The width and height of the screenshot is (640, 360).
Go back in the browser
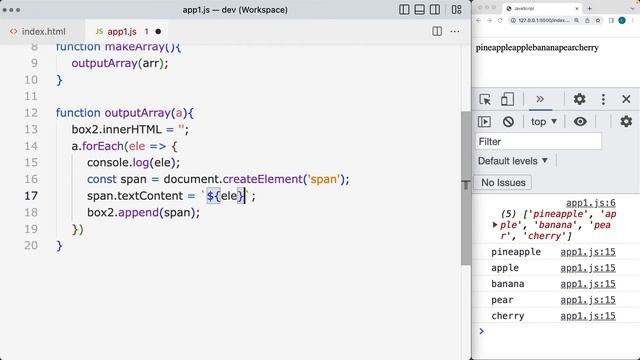tap(478, 20)
